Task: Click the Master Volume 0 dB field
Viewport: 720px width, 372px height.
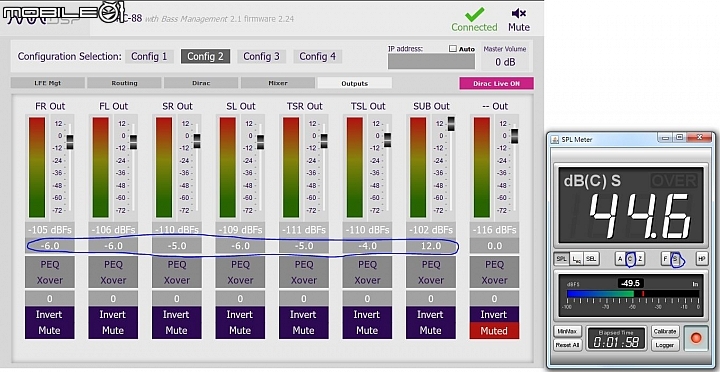Action: [505, 62]
